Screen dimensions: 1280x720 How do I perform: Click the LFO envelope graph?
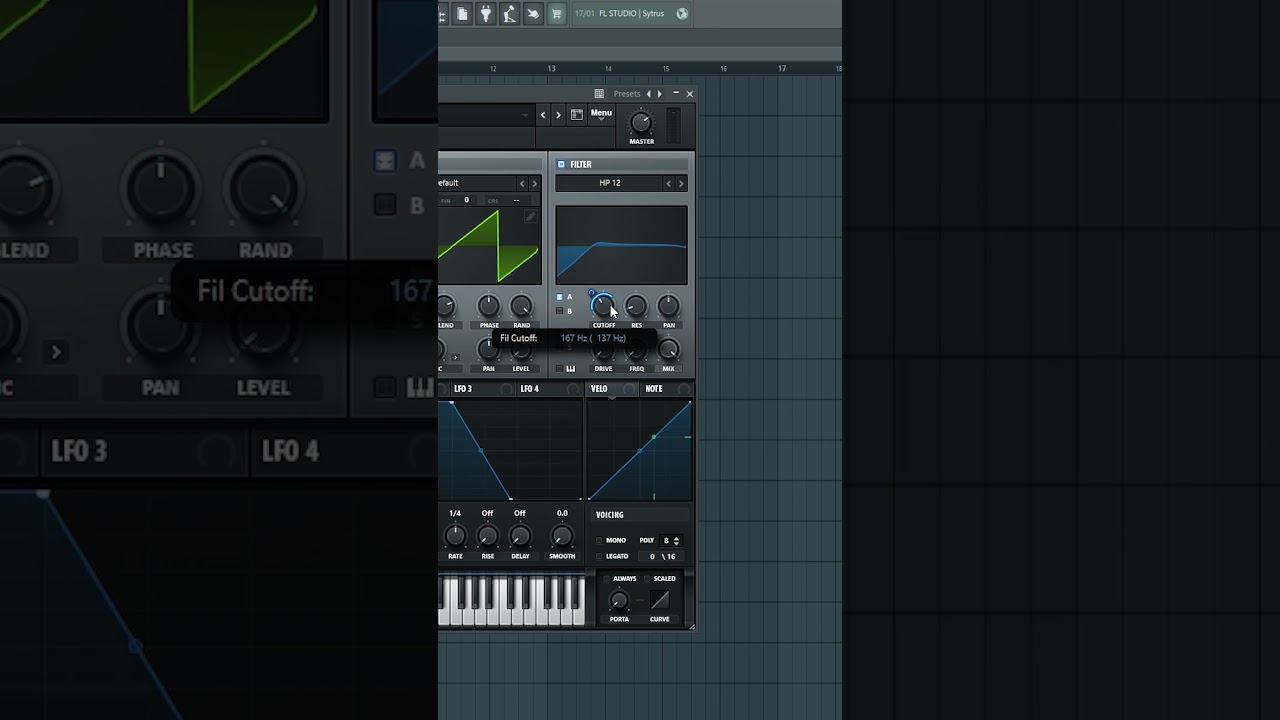510,450
